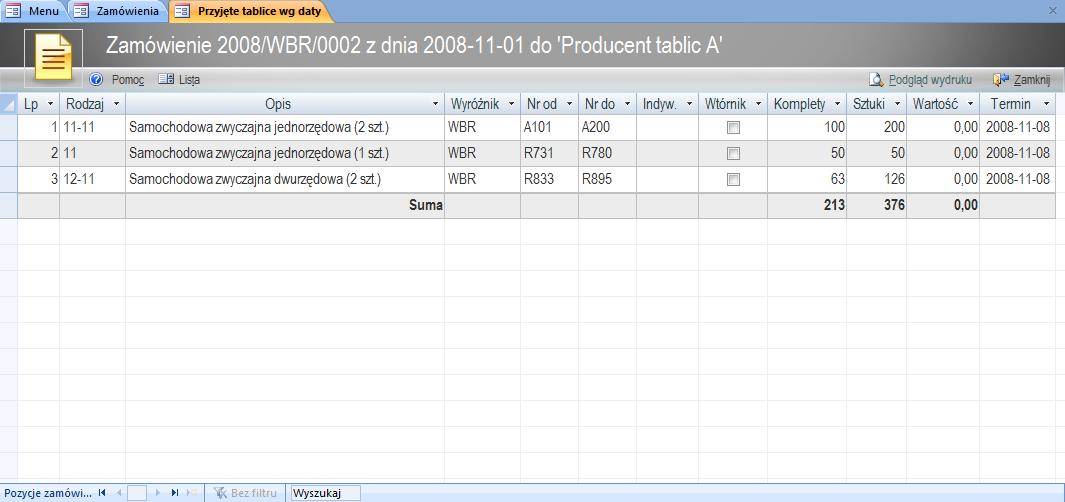Switch to the Zamówienia tab
The height and width of the screenshot is (502, 1065).
[117, 10]
